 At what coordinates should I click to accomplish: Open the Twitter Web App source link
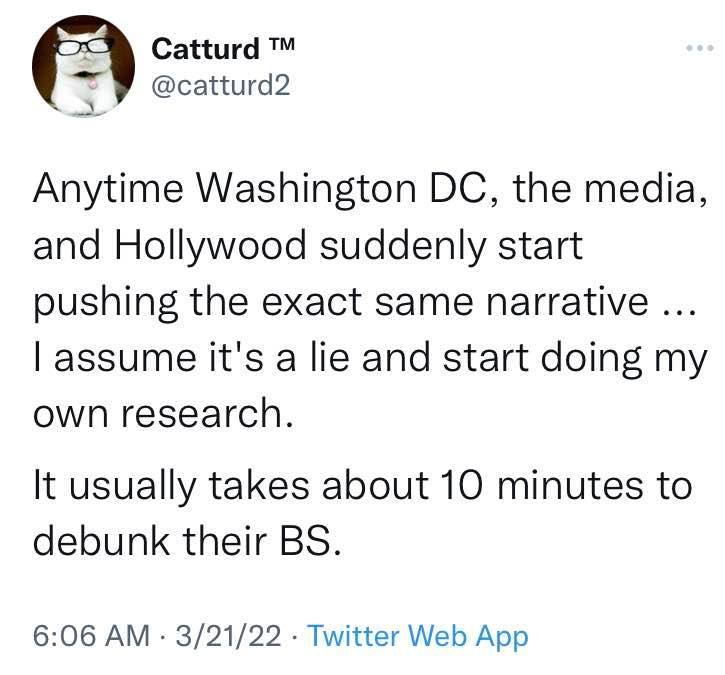(x=418, y=635)
